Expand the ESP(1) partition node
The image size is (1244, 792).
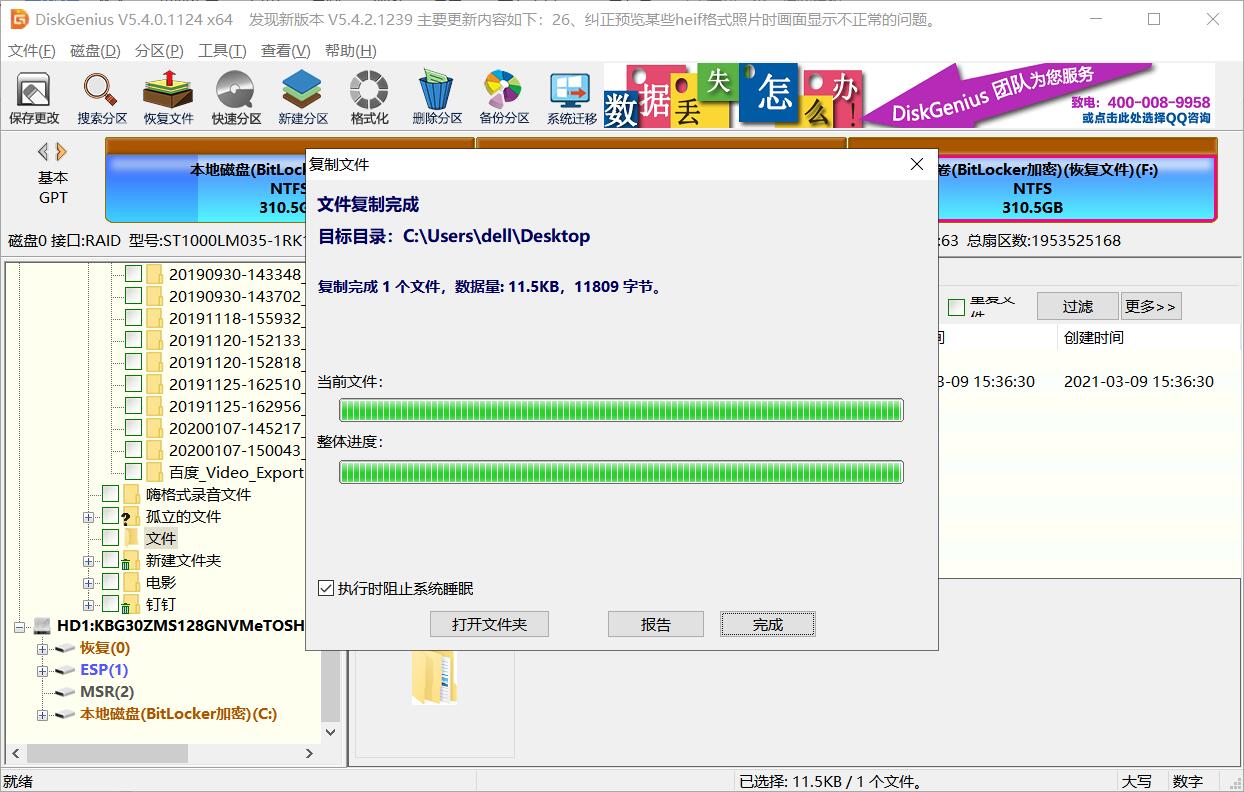pos(43,671)
